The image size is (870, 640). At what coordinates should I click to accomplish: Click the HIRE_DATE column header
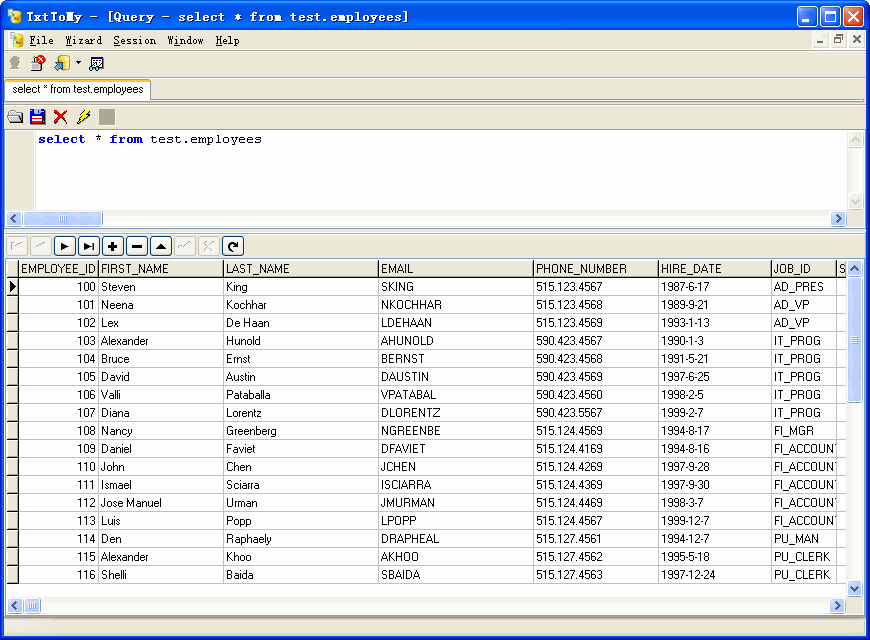715,269
